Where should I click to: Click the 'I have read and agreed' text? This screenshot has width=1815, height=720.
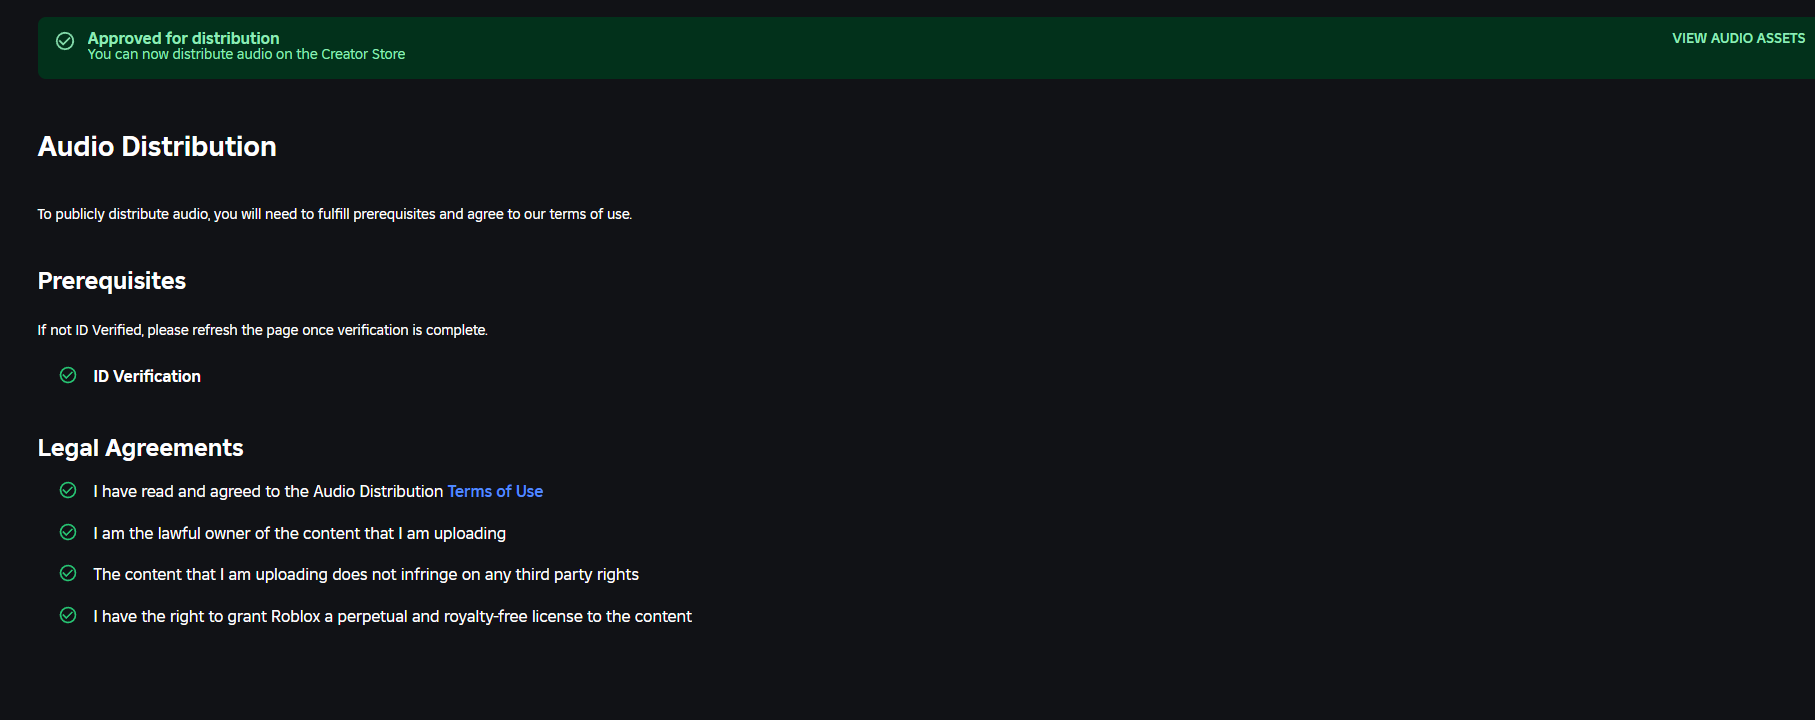[x=267, y=491]
